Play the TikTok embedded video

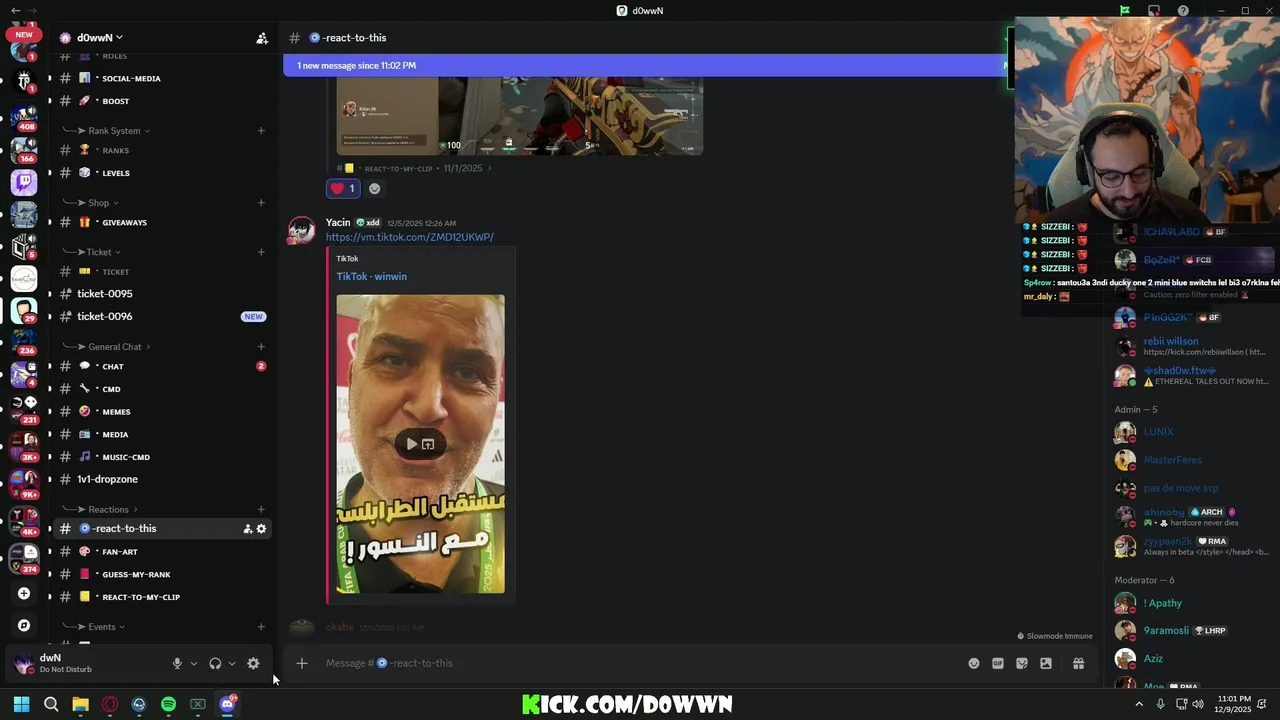[x=411, y=444]
